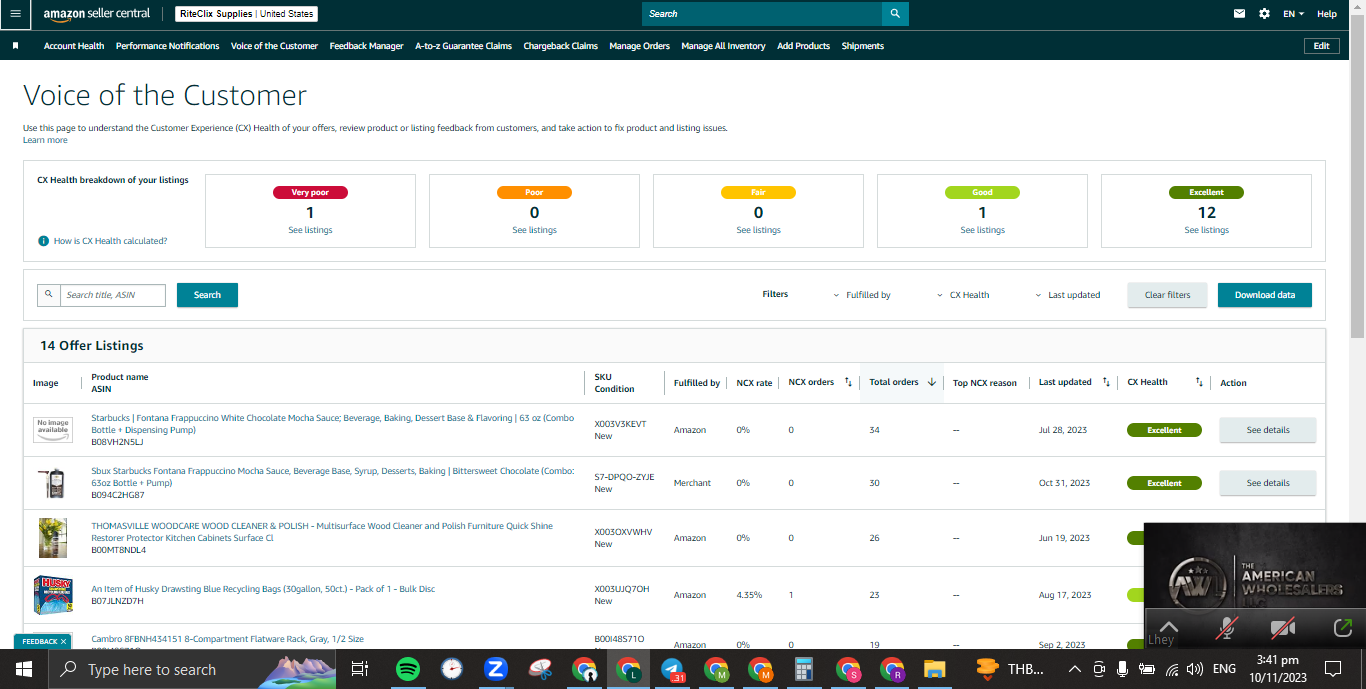See details for Starbucks White Chocolate Mocha
Viewport: 1366px width, 689px height.
1268,430
